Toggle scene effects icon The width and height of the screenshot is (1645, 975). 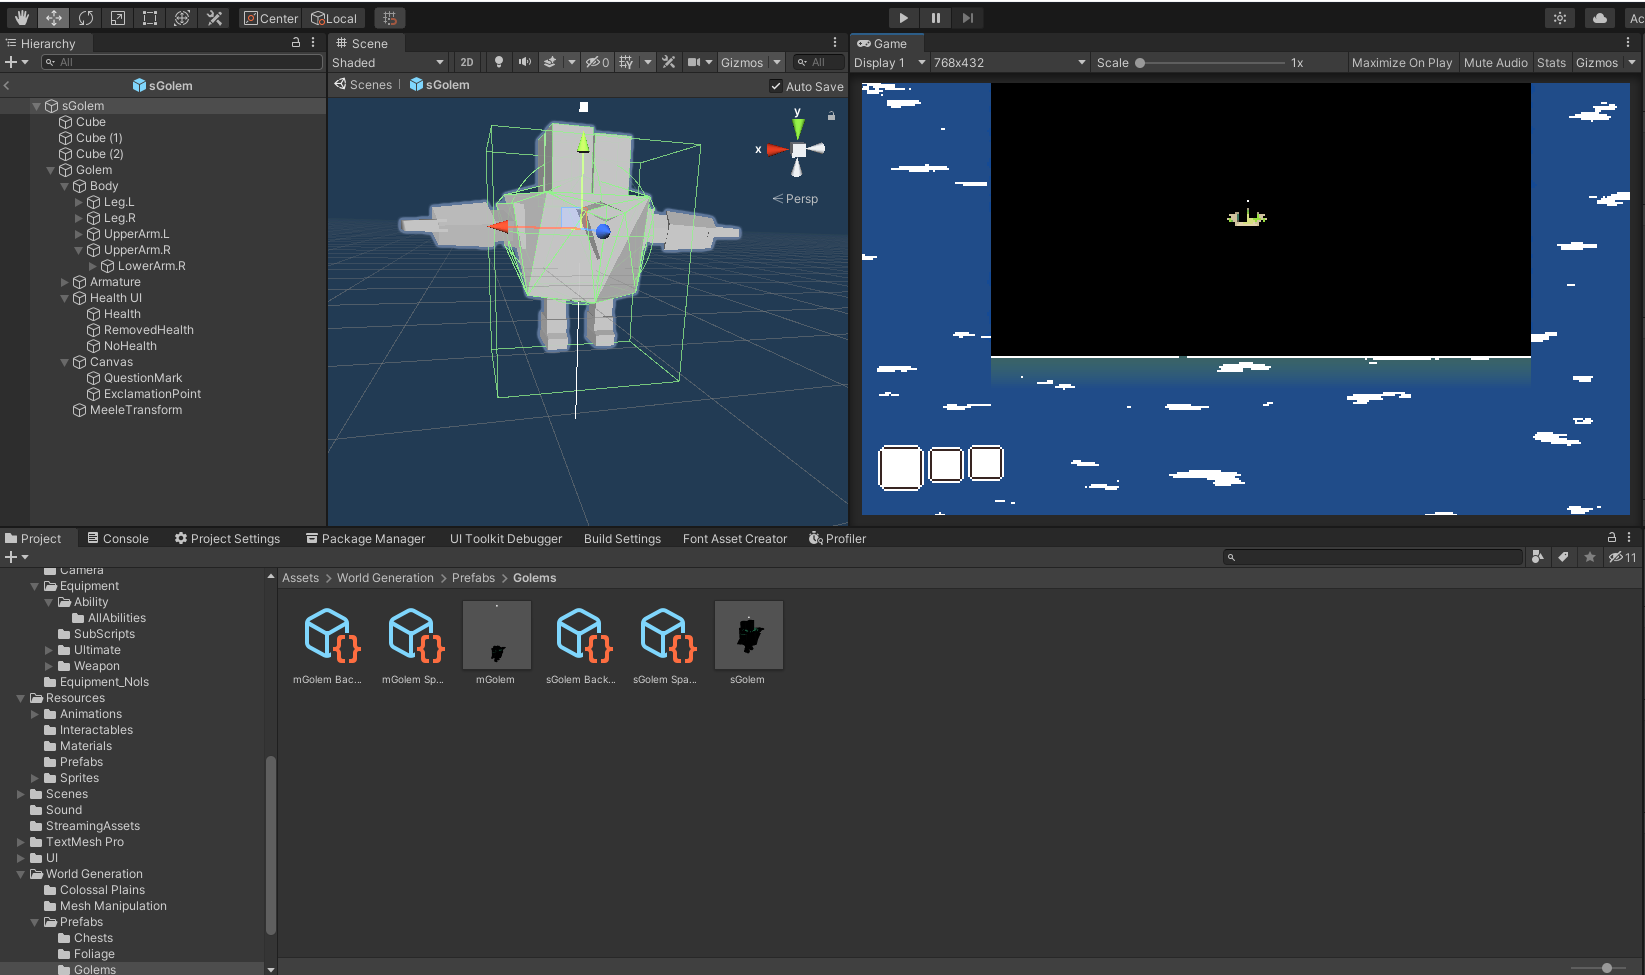(x=550, y=62)
